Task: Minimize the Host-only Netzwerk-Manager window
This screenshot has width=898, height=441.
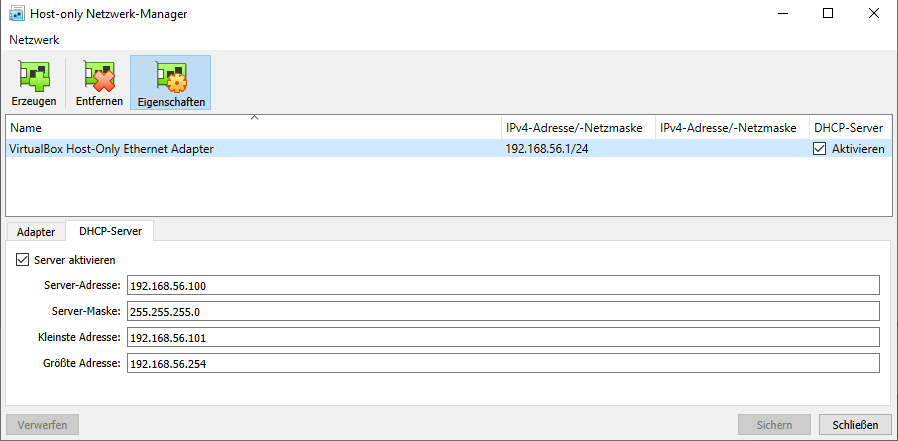Action: click(782, 14)
